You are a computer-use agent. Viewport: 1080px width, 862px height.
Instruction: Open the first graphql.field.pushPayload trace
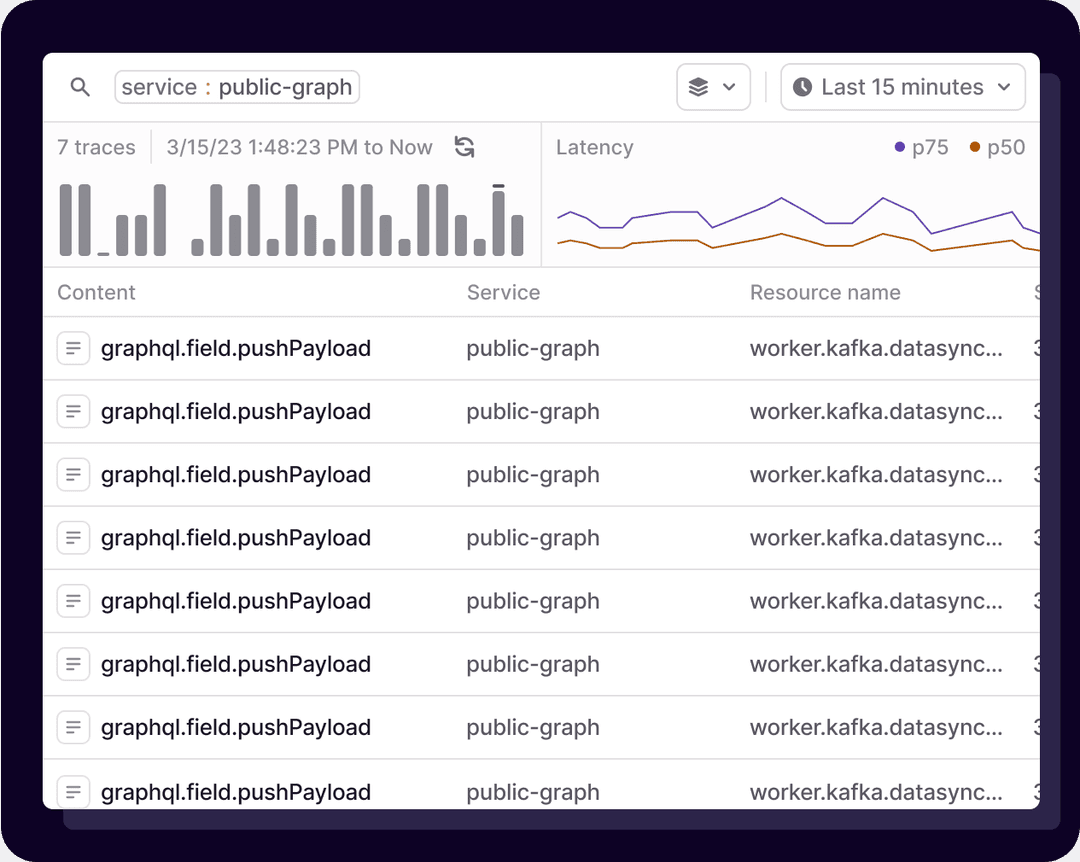coord(236,349)
